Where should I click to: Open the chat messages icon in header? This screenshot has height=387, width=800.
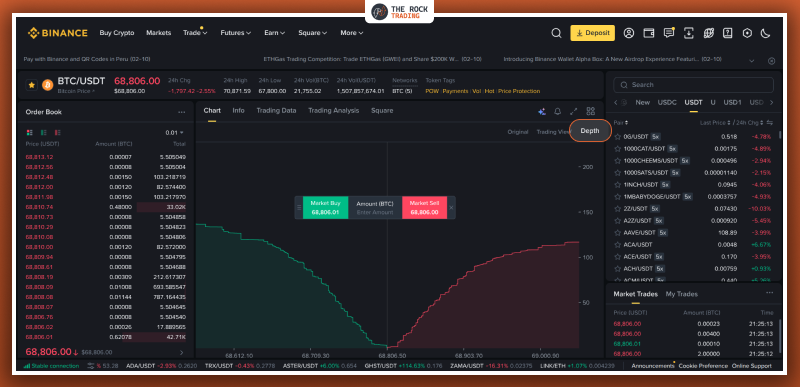pos(668,33)
